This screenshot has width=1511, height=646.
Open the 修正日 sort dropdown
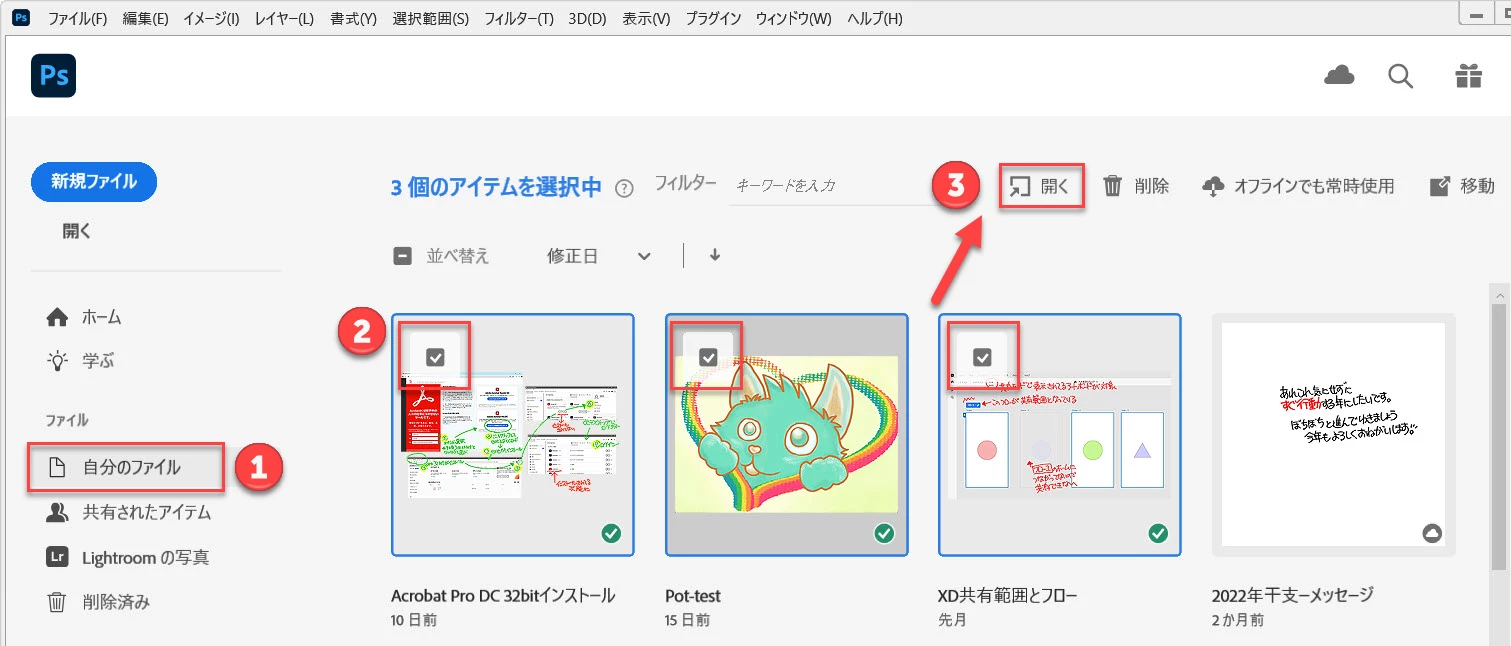598,256
